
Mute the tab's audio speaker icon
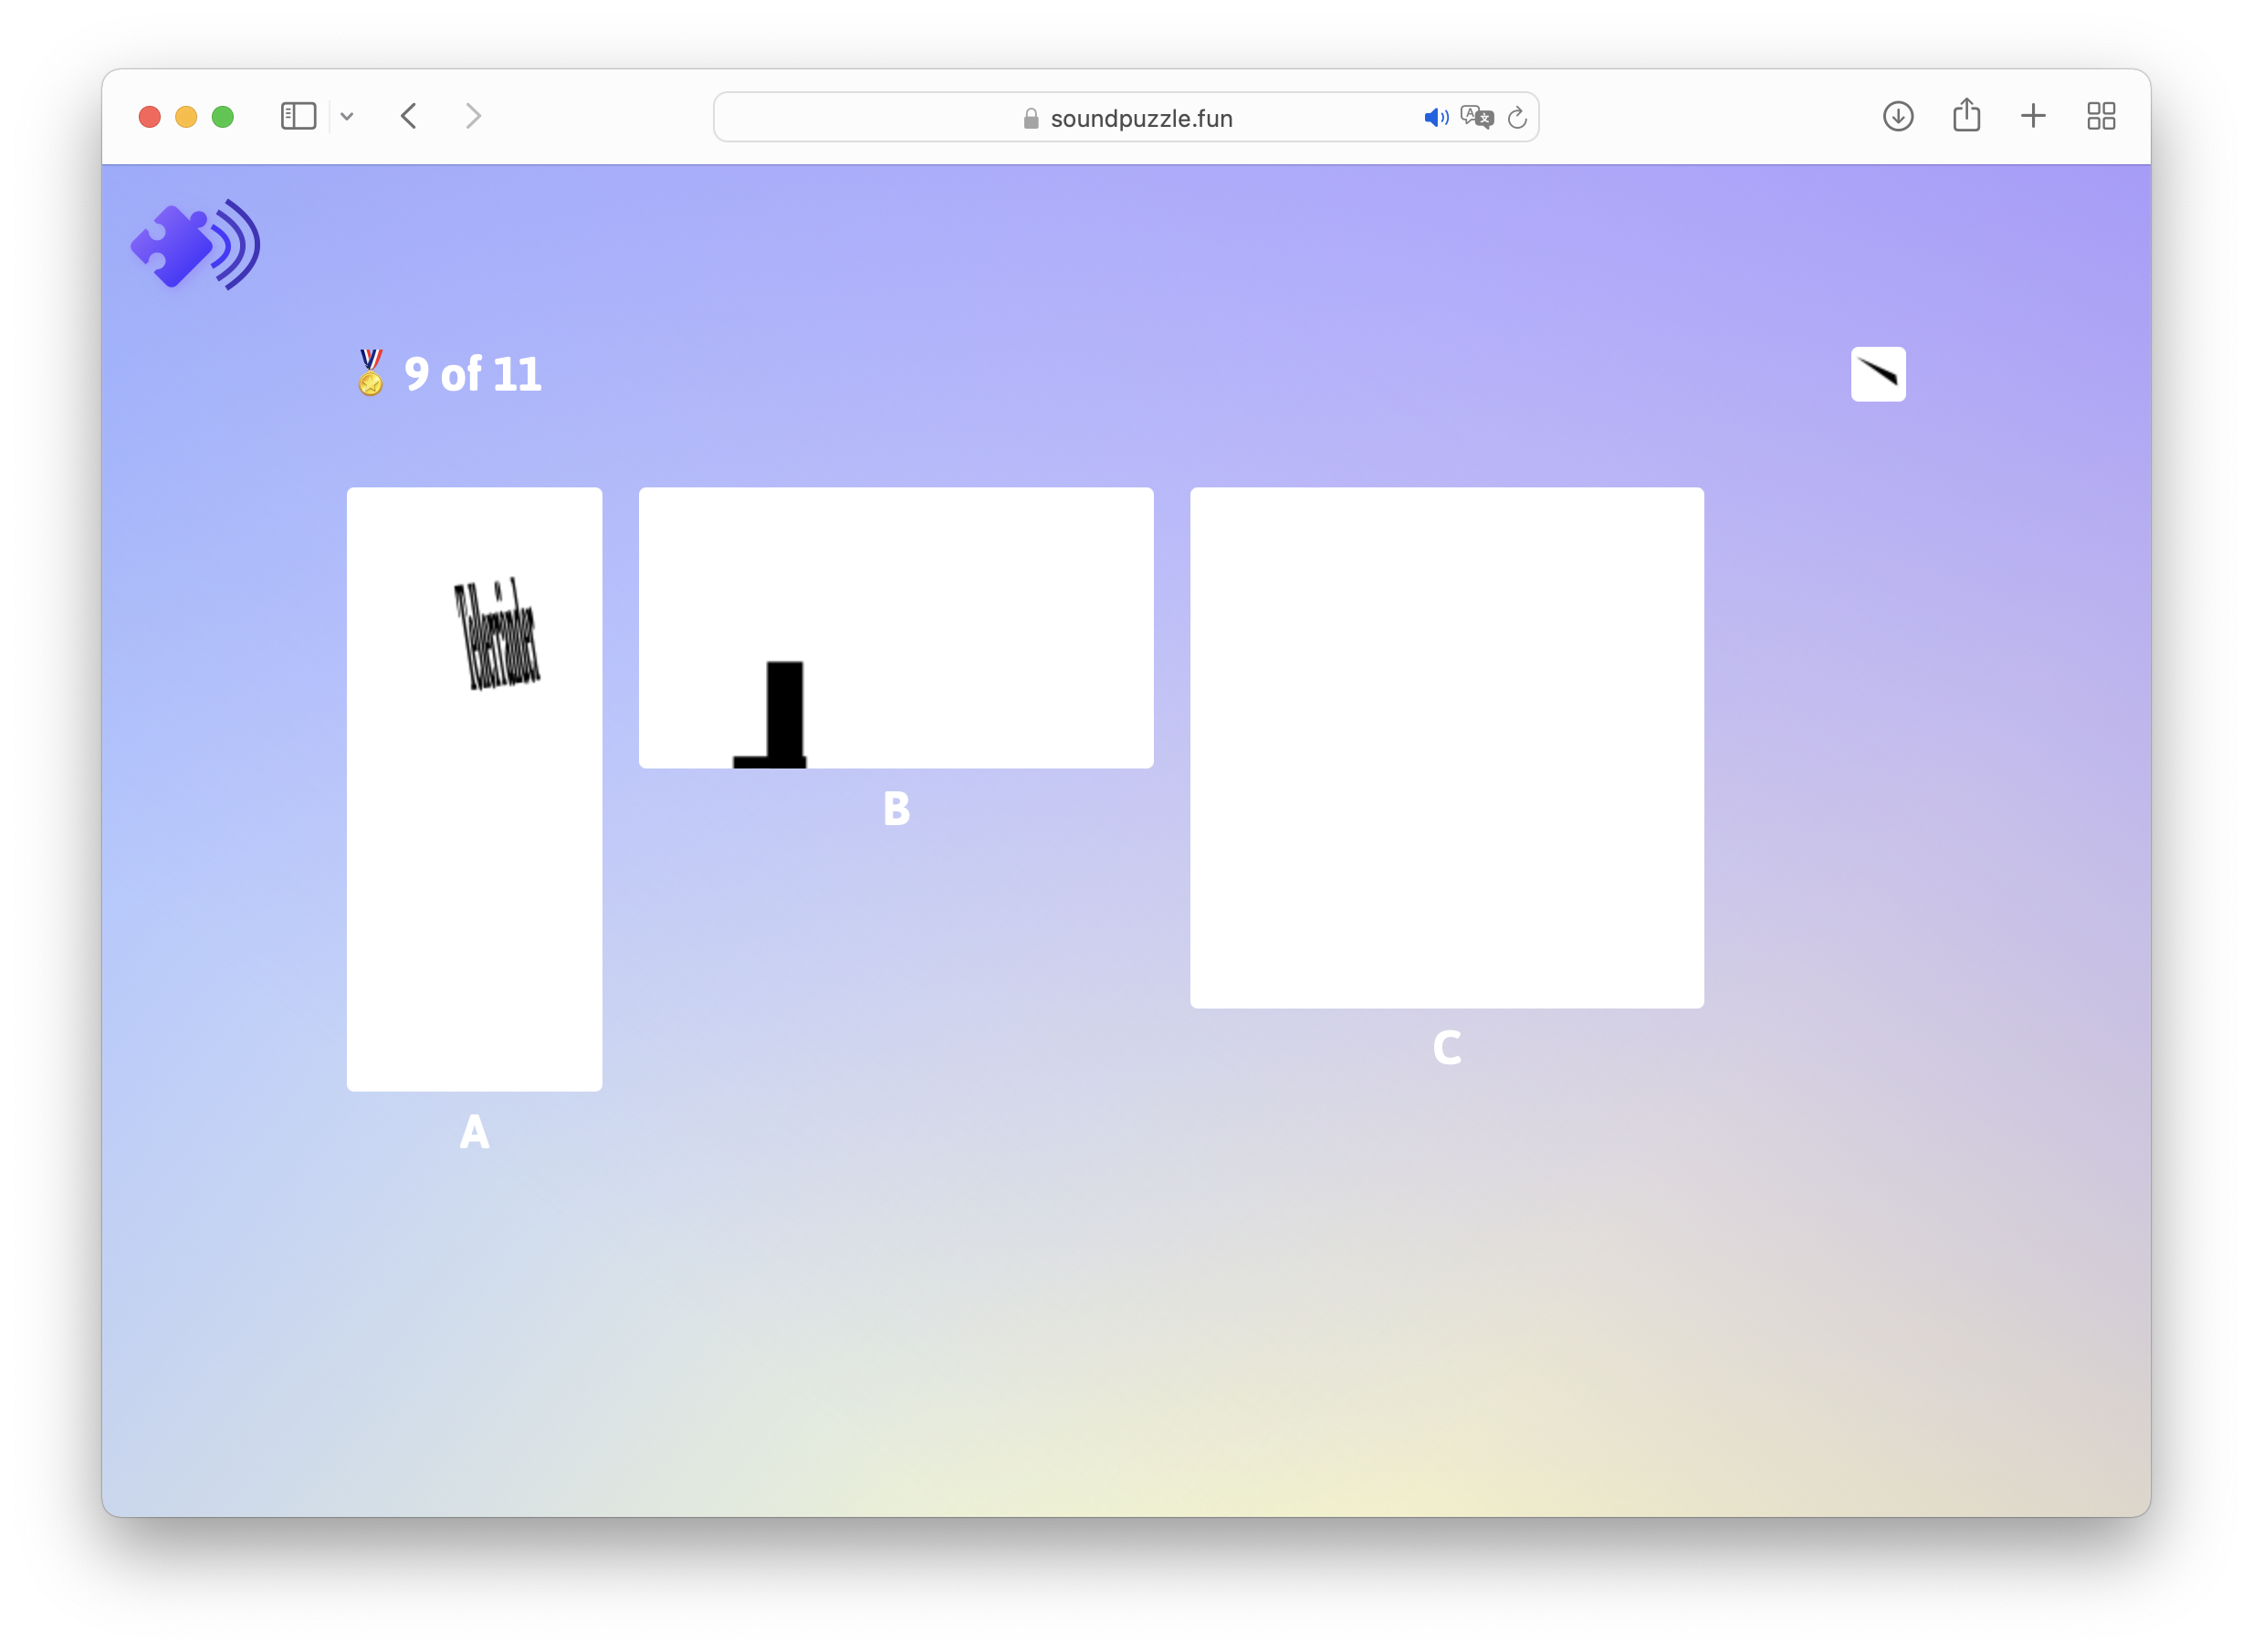point(1435,118)
